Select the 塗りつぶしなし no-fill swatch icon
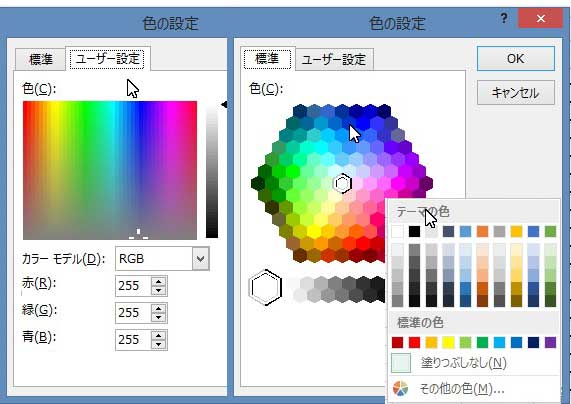The image size is (571, 404). 401,362
